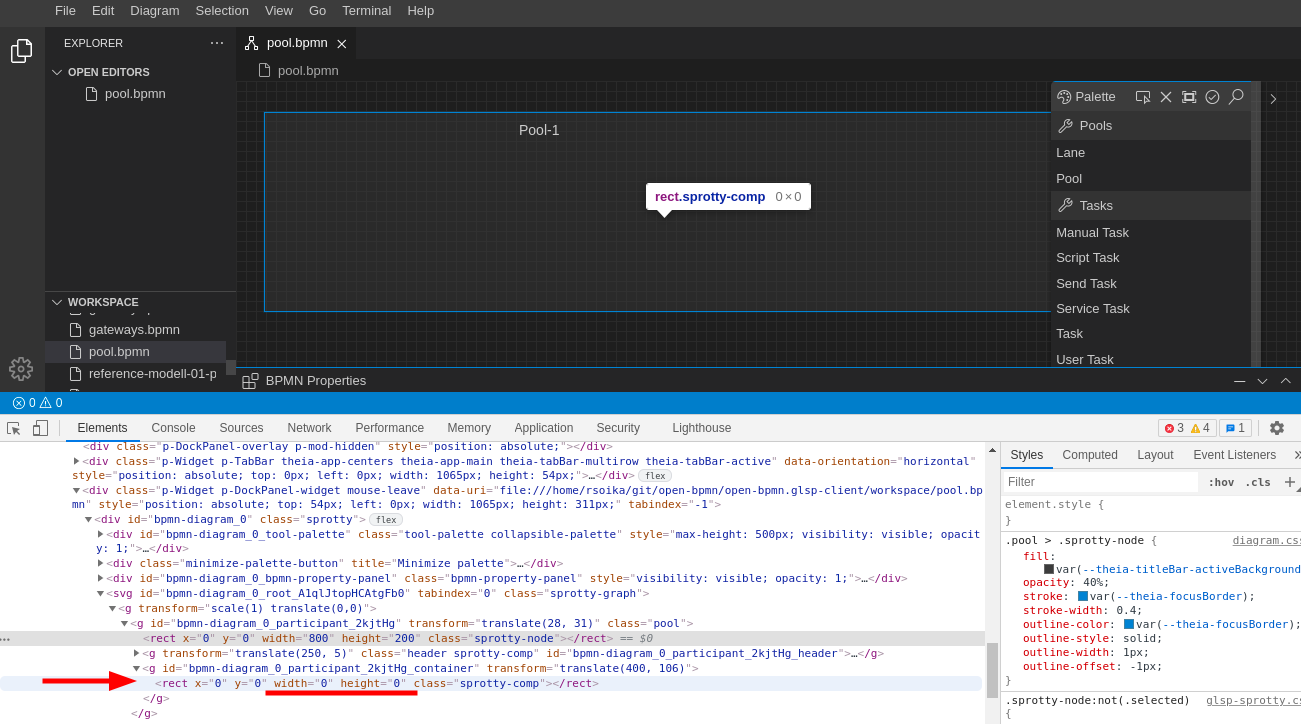Close the pool.bpmn editor tab
Screen dimensions: 1301x724
(x=341, y=44)
